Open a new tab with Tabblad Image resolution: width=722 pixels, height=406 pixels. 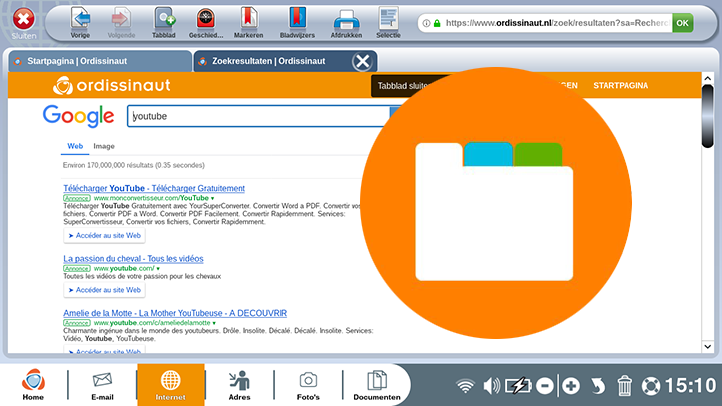coord(164,23)
